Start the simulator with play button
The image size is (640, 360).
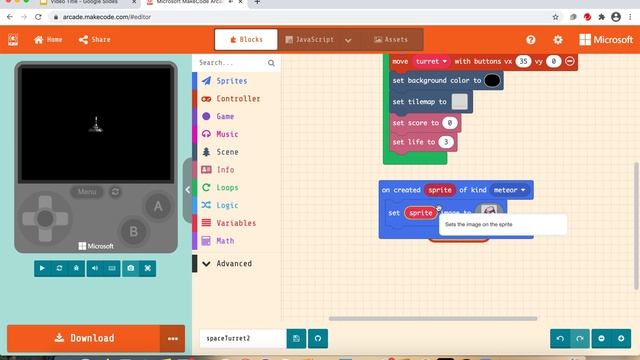tap(42, 268)
